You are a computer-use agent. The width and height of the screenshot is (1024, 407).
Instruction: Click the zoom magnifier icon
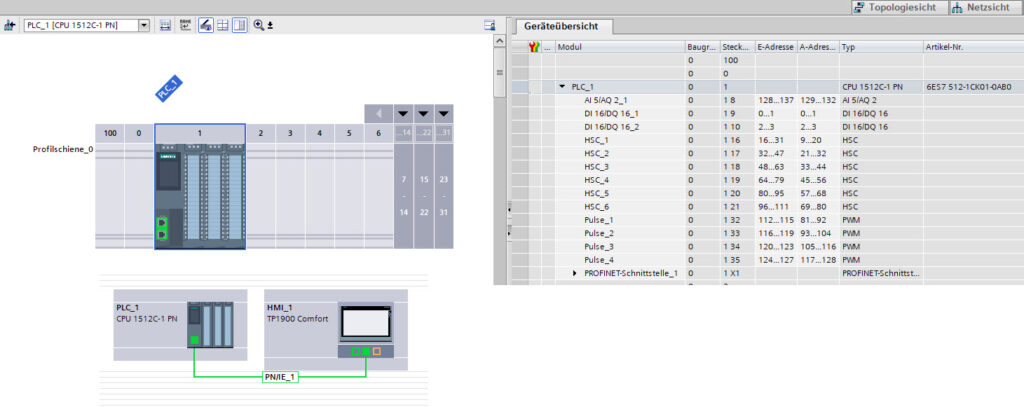click(x=259, y=25)
